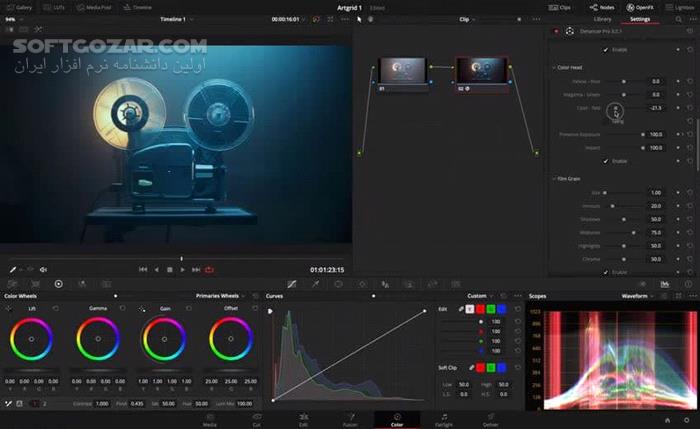700x429 pixels.
Task: Toggle the red loop playback button
Action: 209,269
